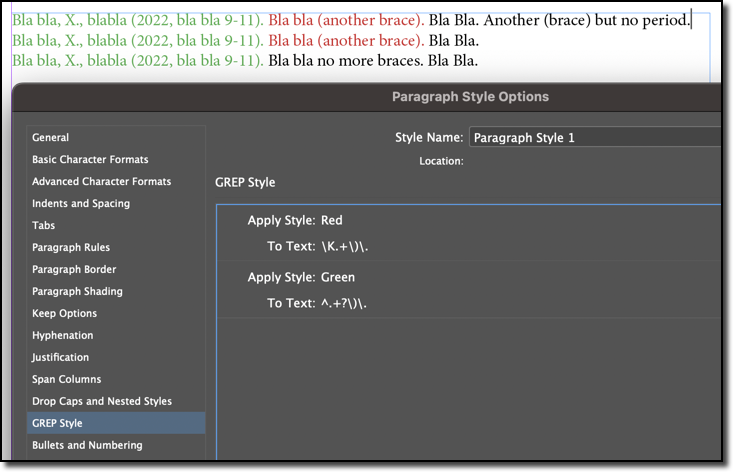Open Span Columns category
Viewport: 733px width, 472px height.
(x=67, y=380)
